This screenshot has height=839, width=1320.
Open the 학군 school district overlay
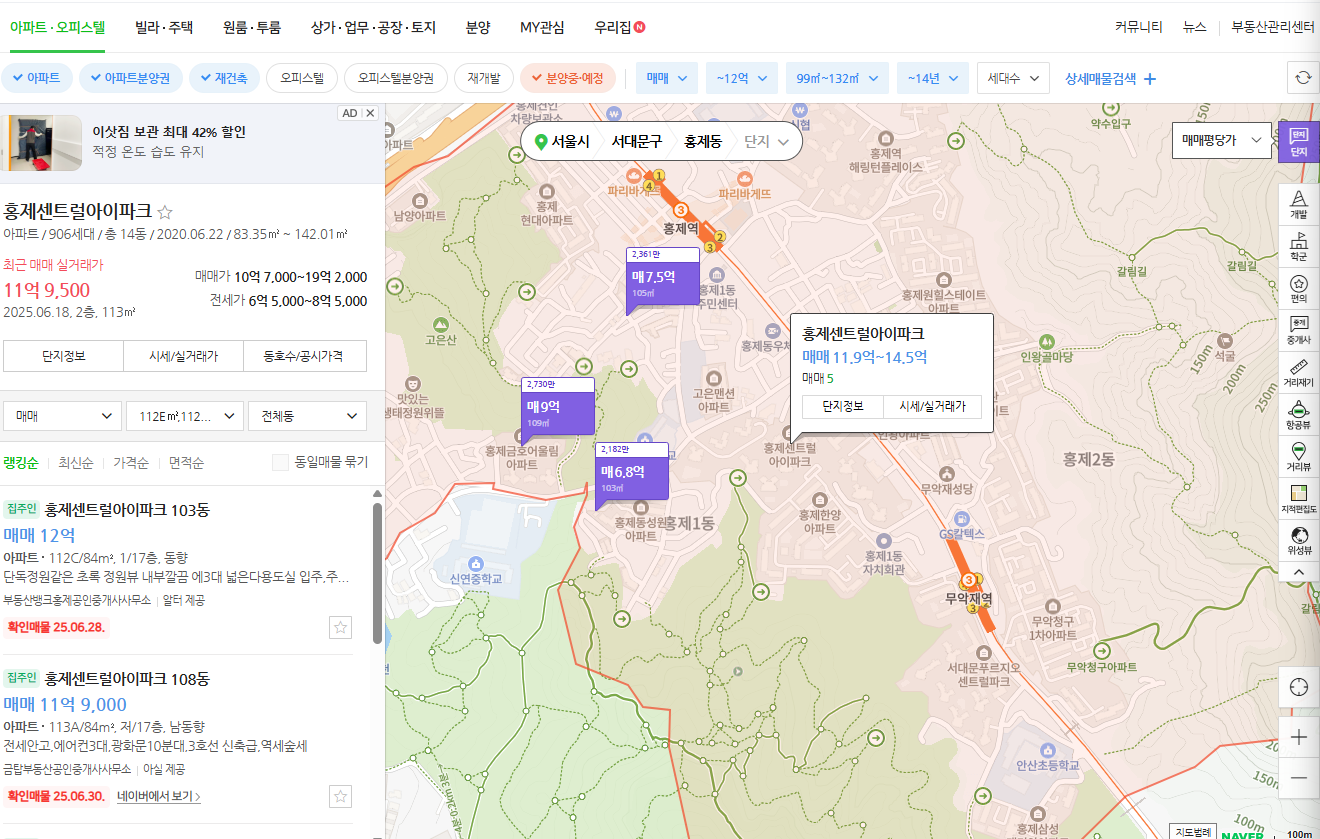click(x=1299, y=245)
